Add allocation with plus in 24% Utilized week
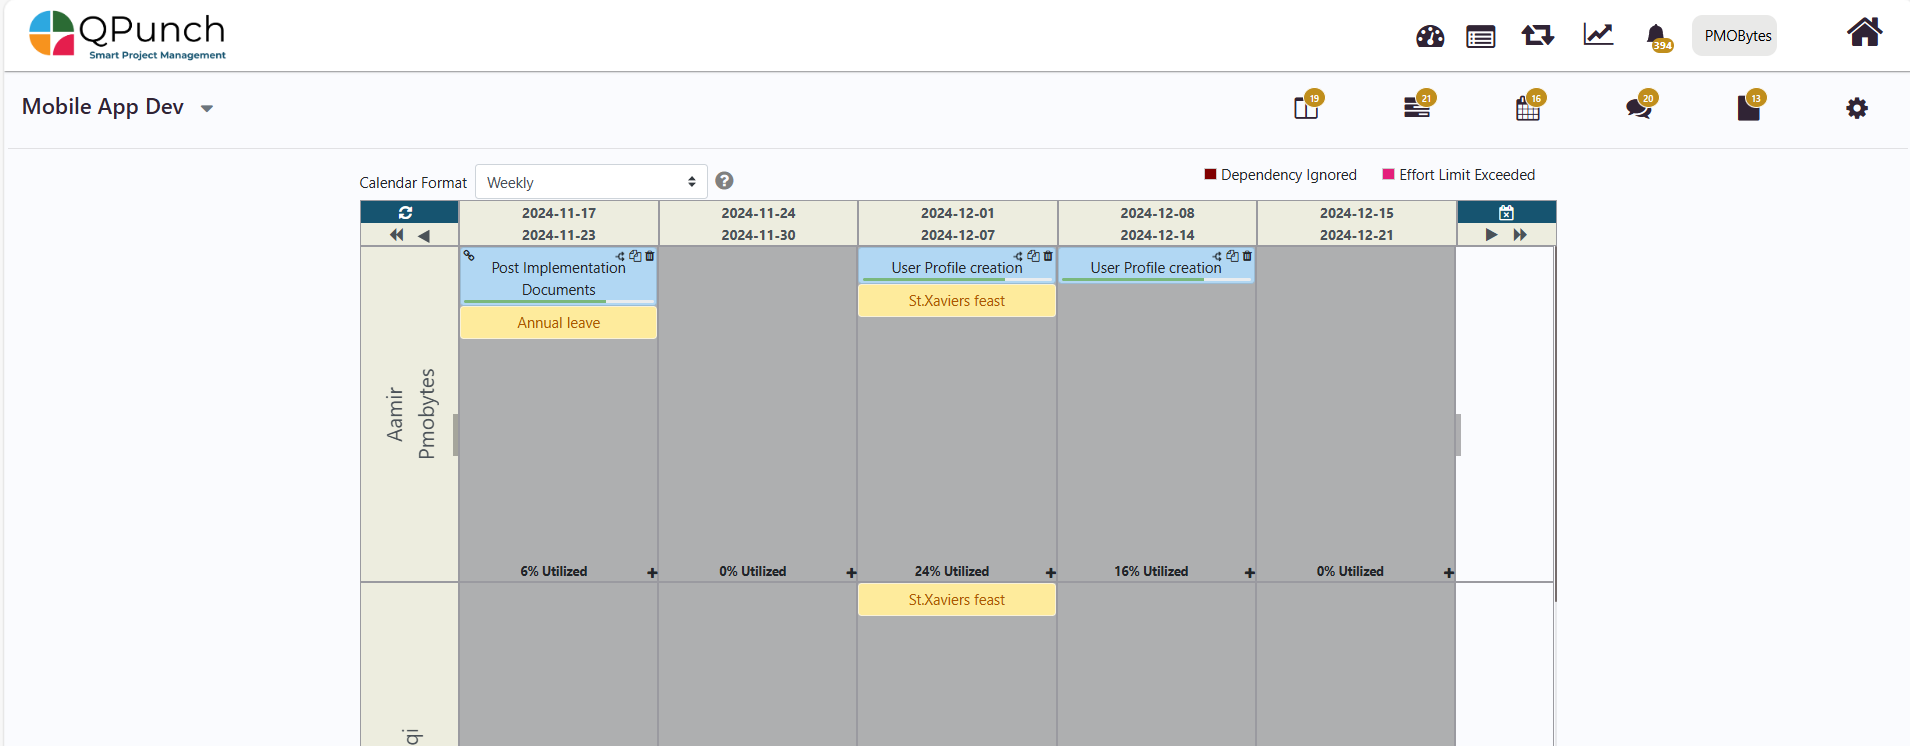Image resolution: width=1910 pixels, height=746 pixels. pos(1050,573)
